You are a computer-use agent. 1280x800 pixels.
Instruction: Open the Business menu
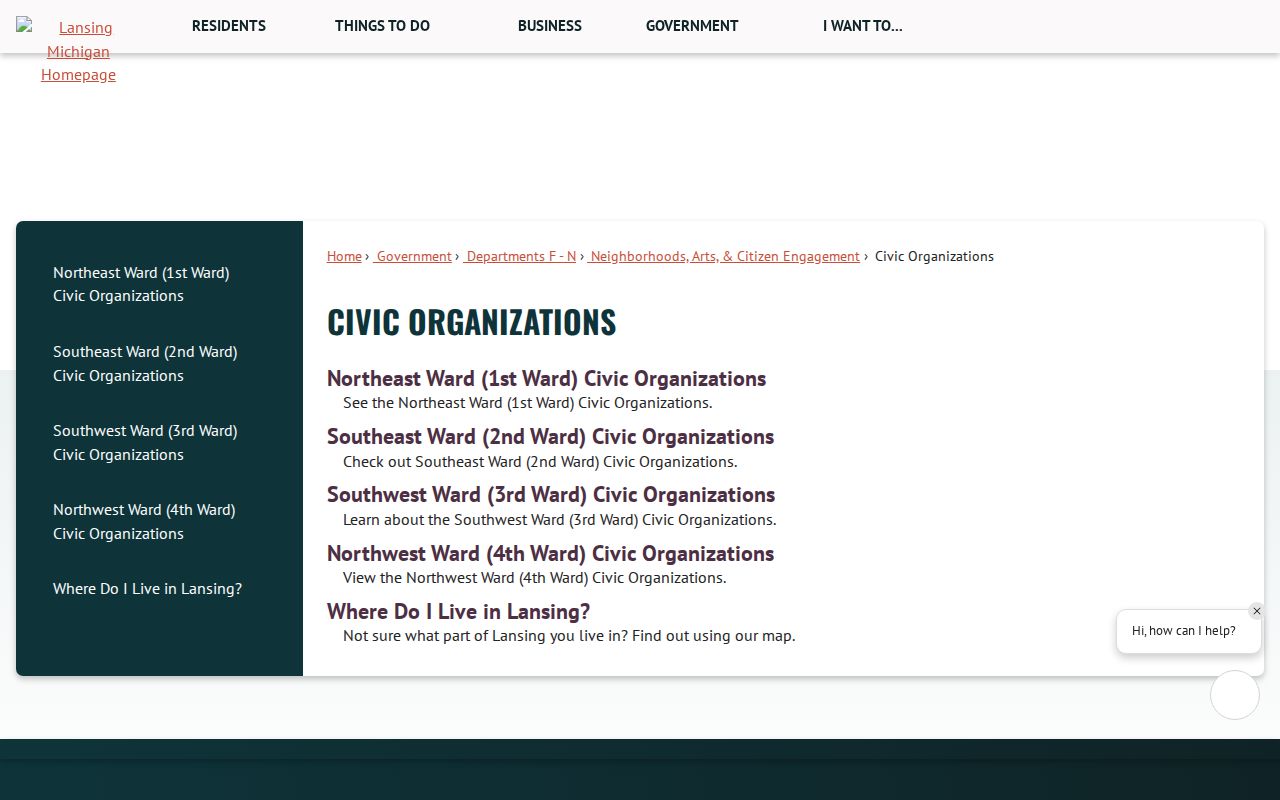(550, 26)
